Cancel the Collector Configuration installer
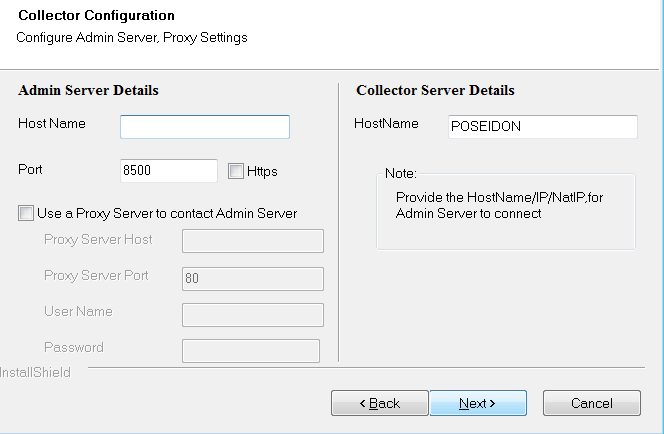Viewport: 664px width, 434px height. point(592,403)
